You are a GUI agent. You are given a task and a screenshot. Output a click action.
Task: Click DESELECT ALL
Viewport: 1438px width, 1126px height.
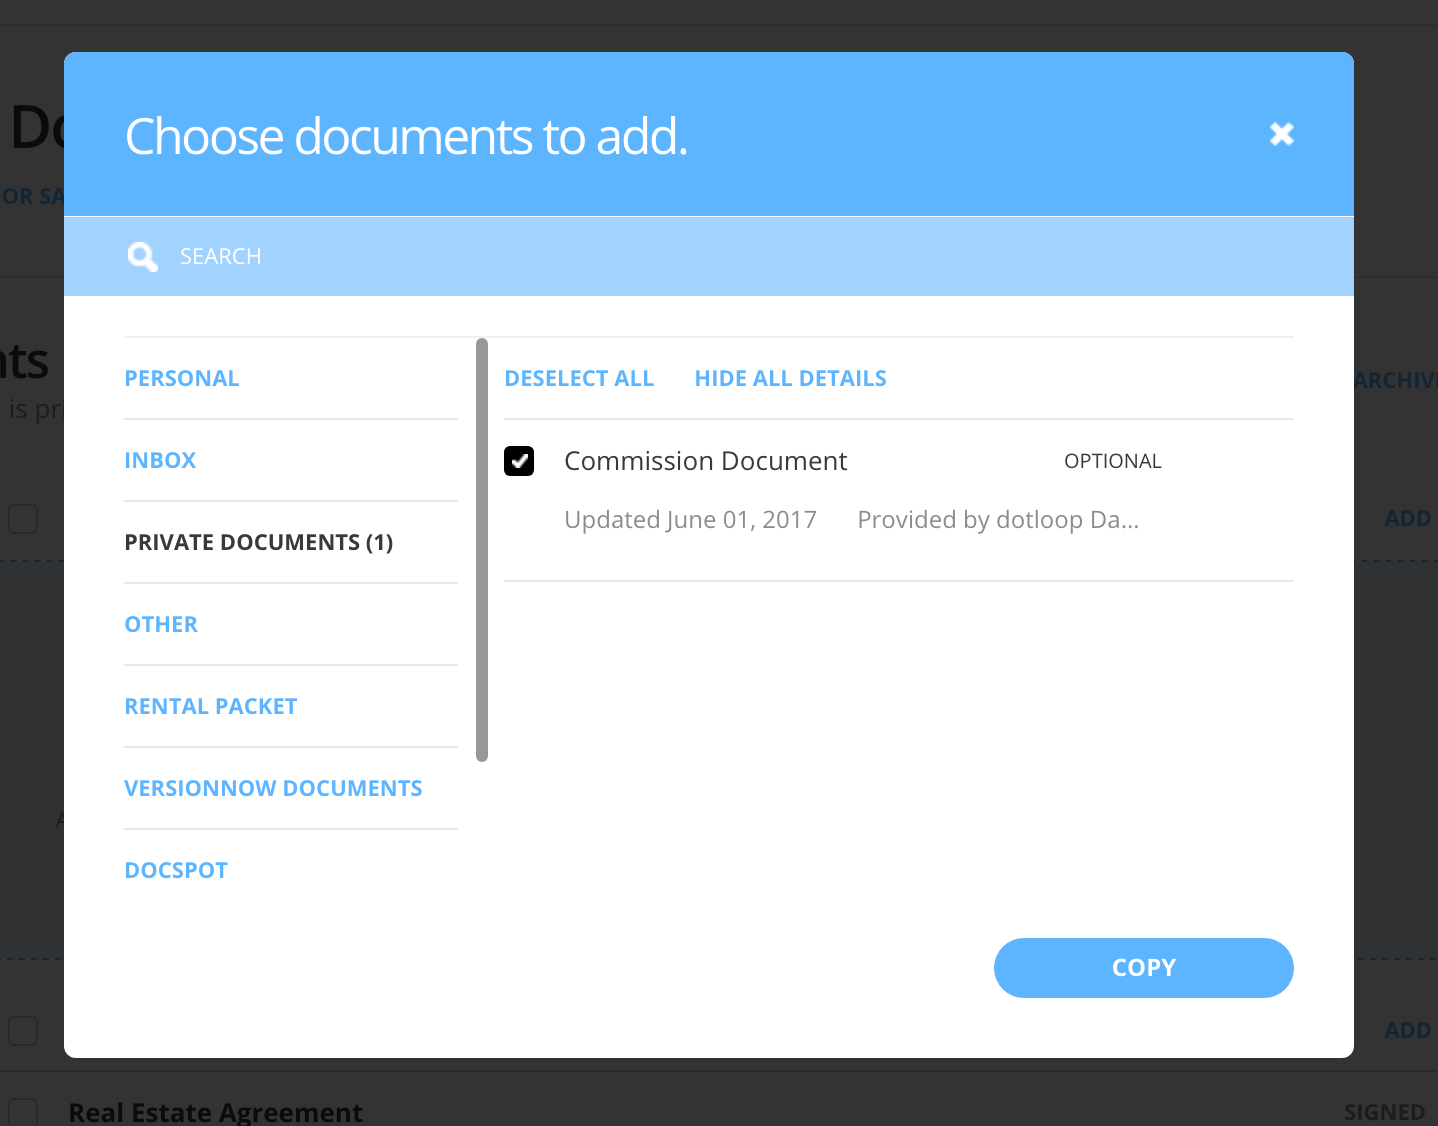[x=579, y=378]
